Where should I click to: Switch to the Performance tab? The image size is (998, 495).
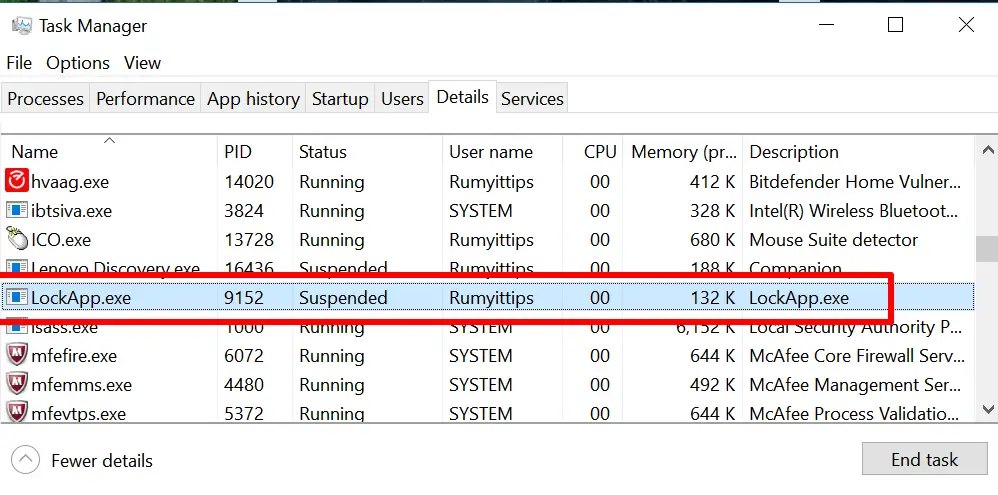pyautogui.click(x=145, y=99)
